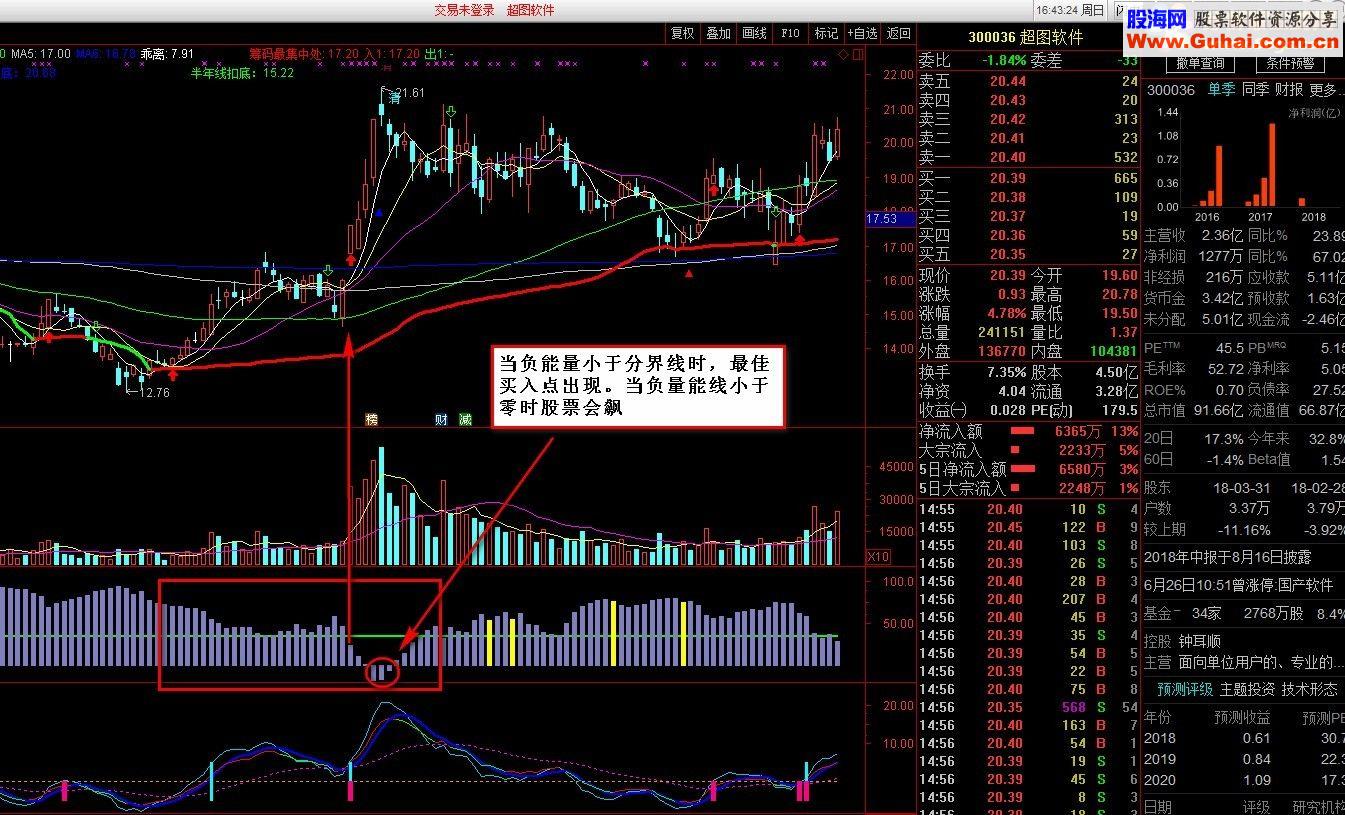This screenshot has height=815, width=1345.
Task: Click the square panel icon at chart corner
Action: tap(857, 54)
